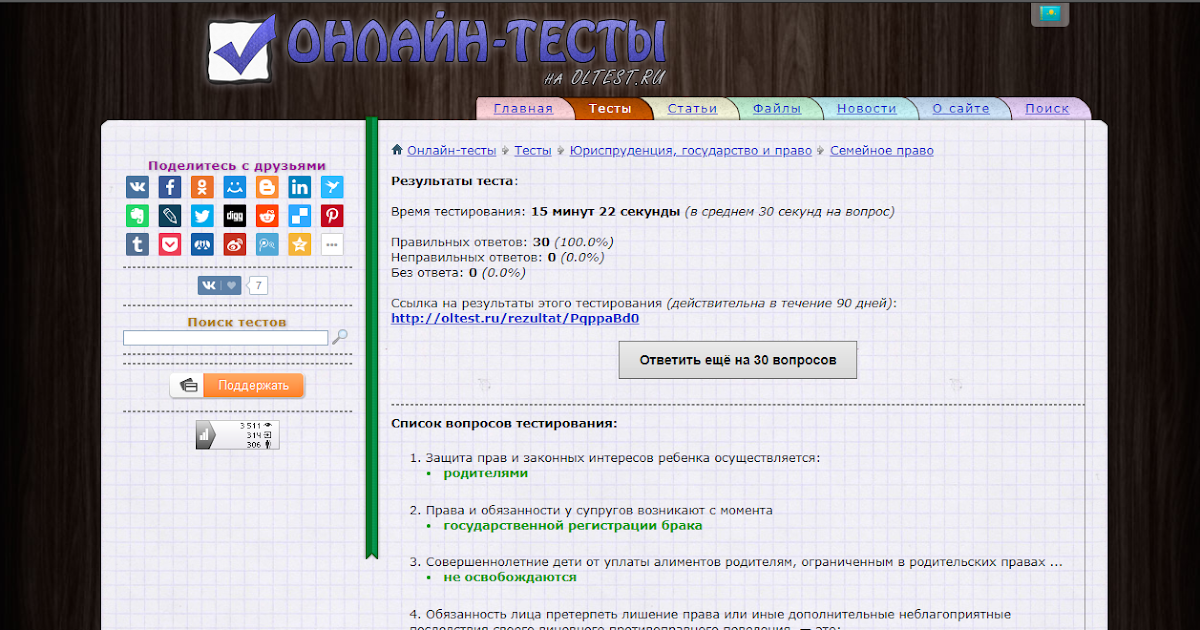Share via Blogger icon
Image resolution: width=1200 pixels, height=630 pixels.
pyautogui.click(x=267, y=187)
